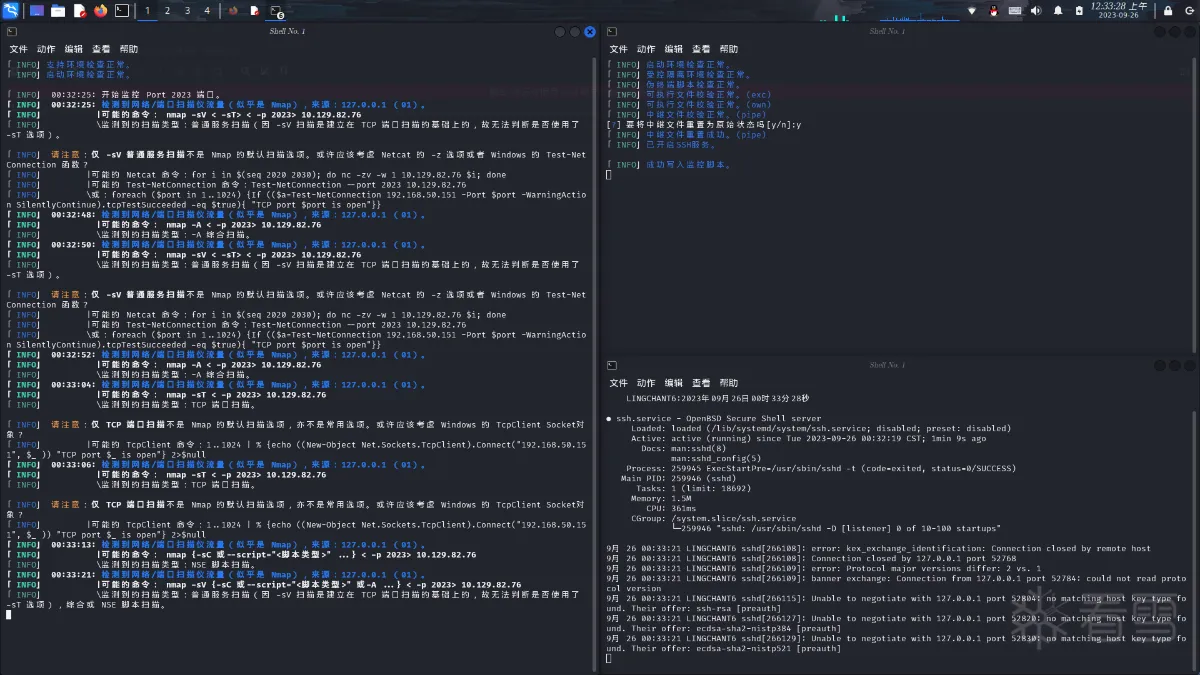This screenshot has width=1200, height=675.
Task: Open the notifications bell icon
Action: point(1058,11)
